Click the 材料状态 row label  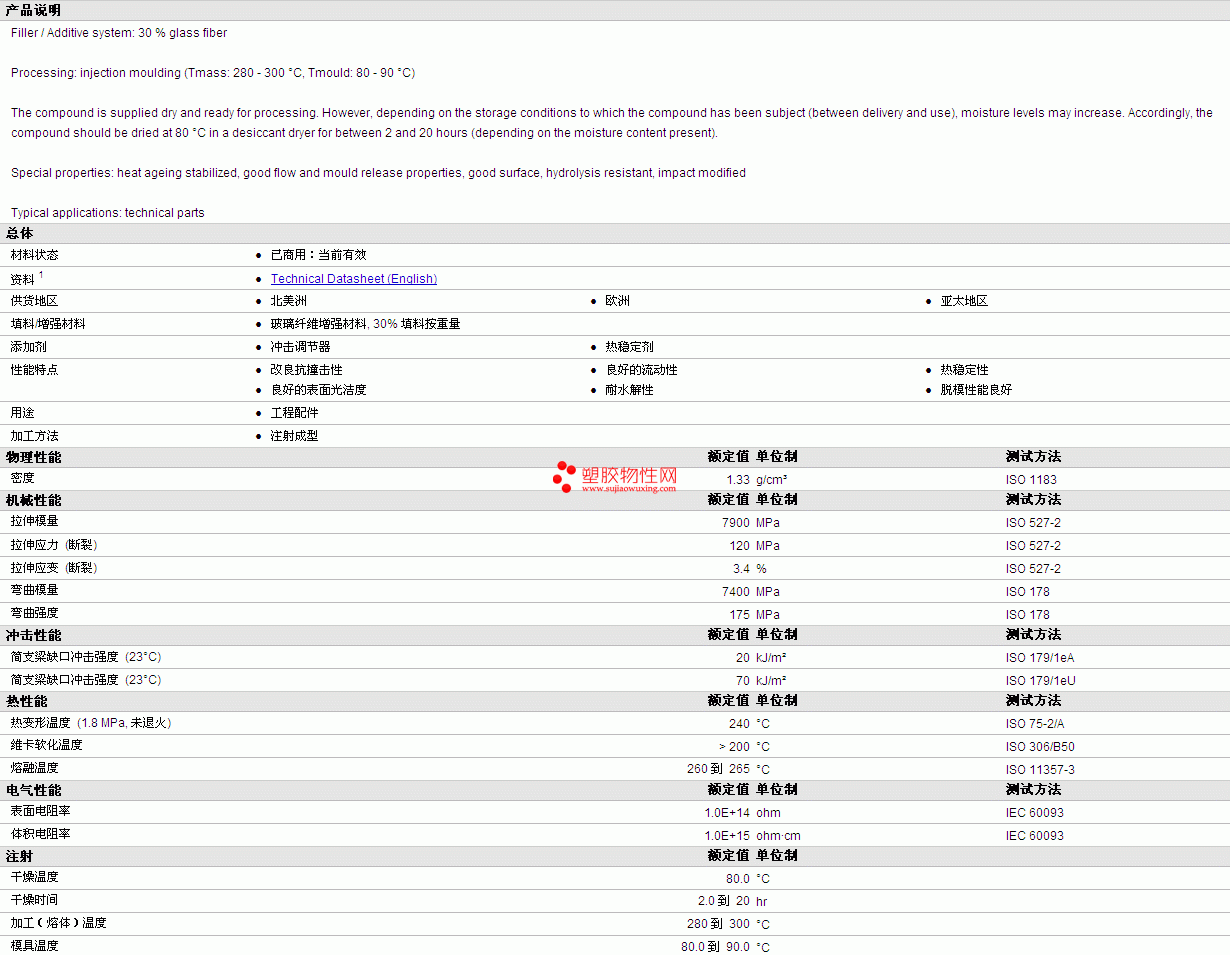click(x=35, y=255)
